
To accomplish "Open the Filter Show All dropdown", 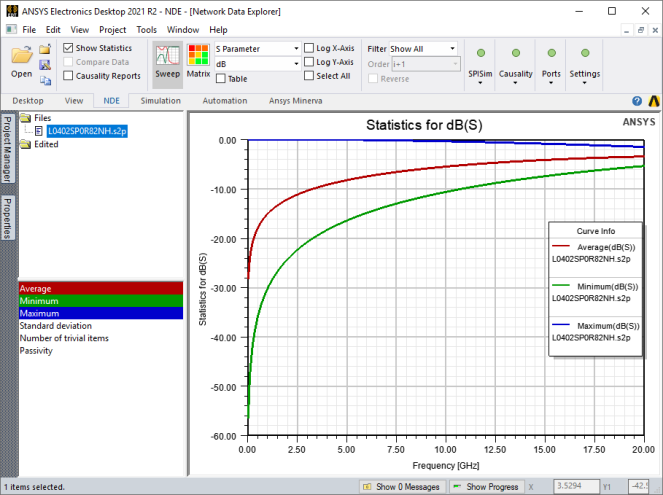I will [423, 48].
